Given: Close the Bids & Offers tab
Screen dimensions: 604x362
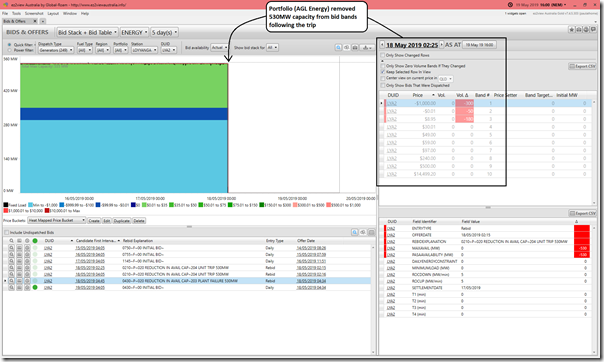Looking at the screenshot, I should point(35,21).
